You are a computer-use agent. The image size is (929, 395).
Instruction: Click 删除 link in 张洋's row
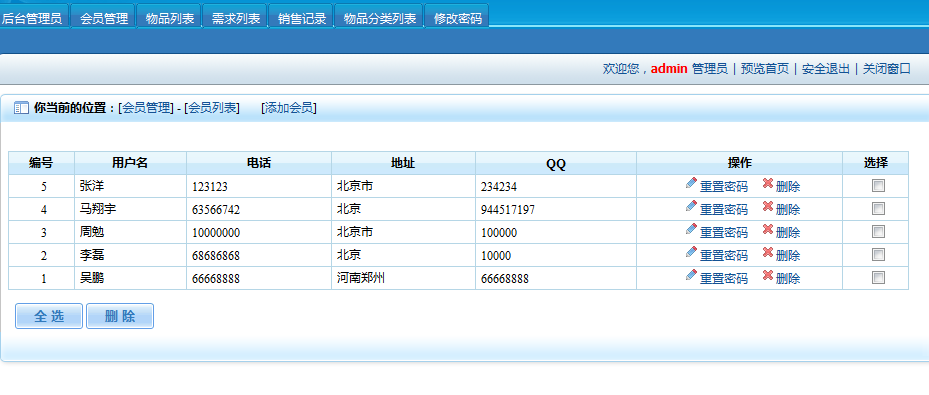coord(788,187)
